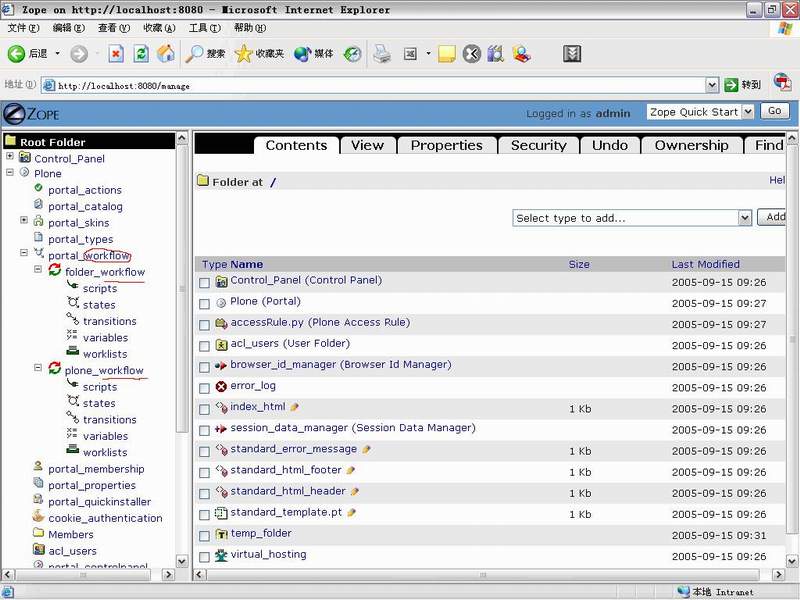Collapse the plone_workflow tree node
This screenshot has width=800, height=600.
pos(38,367)
